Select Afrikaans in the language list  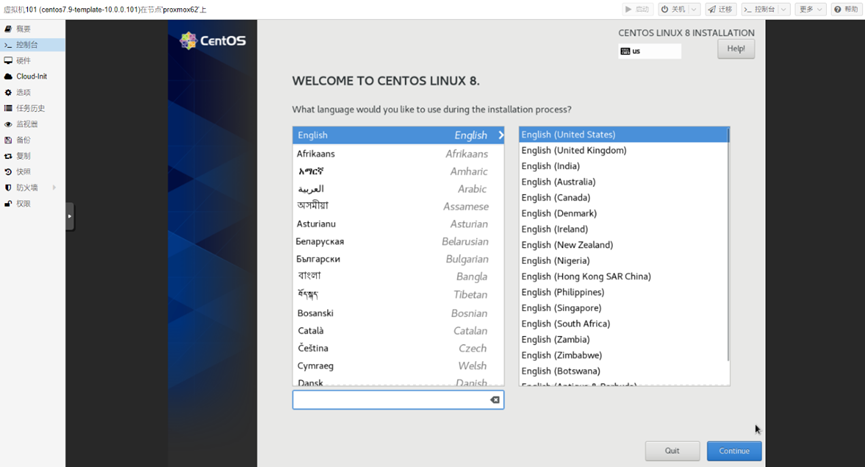(x=398, y=154)
